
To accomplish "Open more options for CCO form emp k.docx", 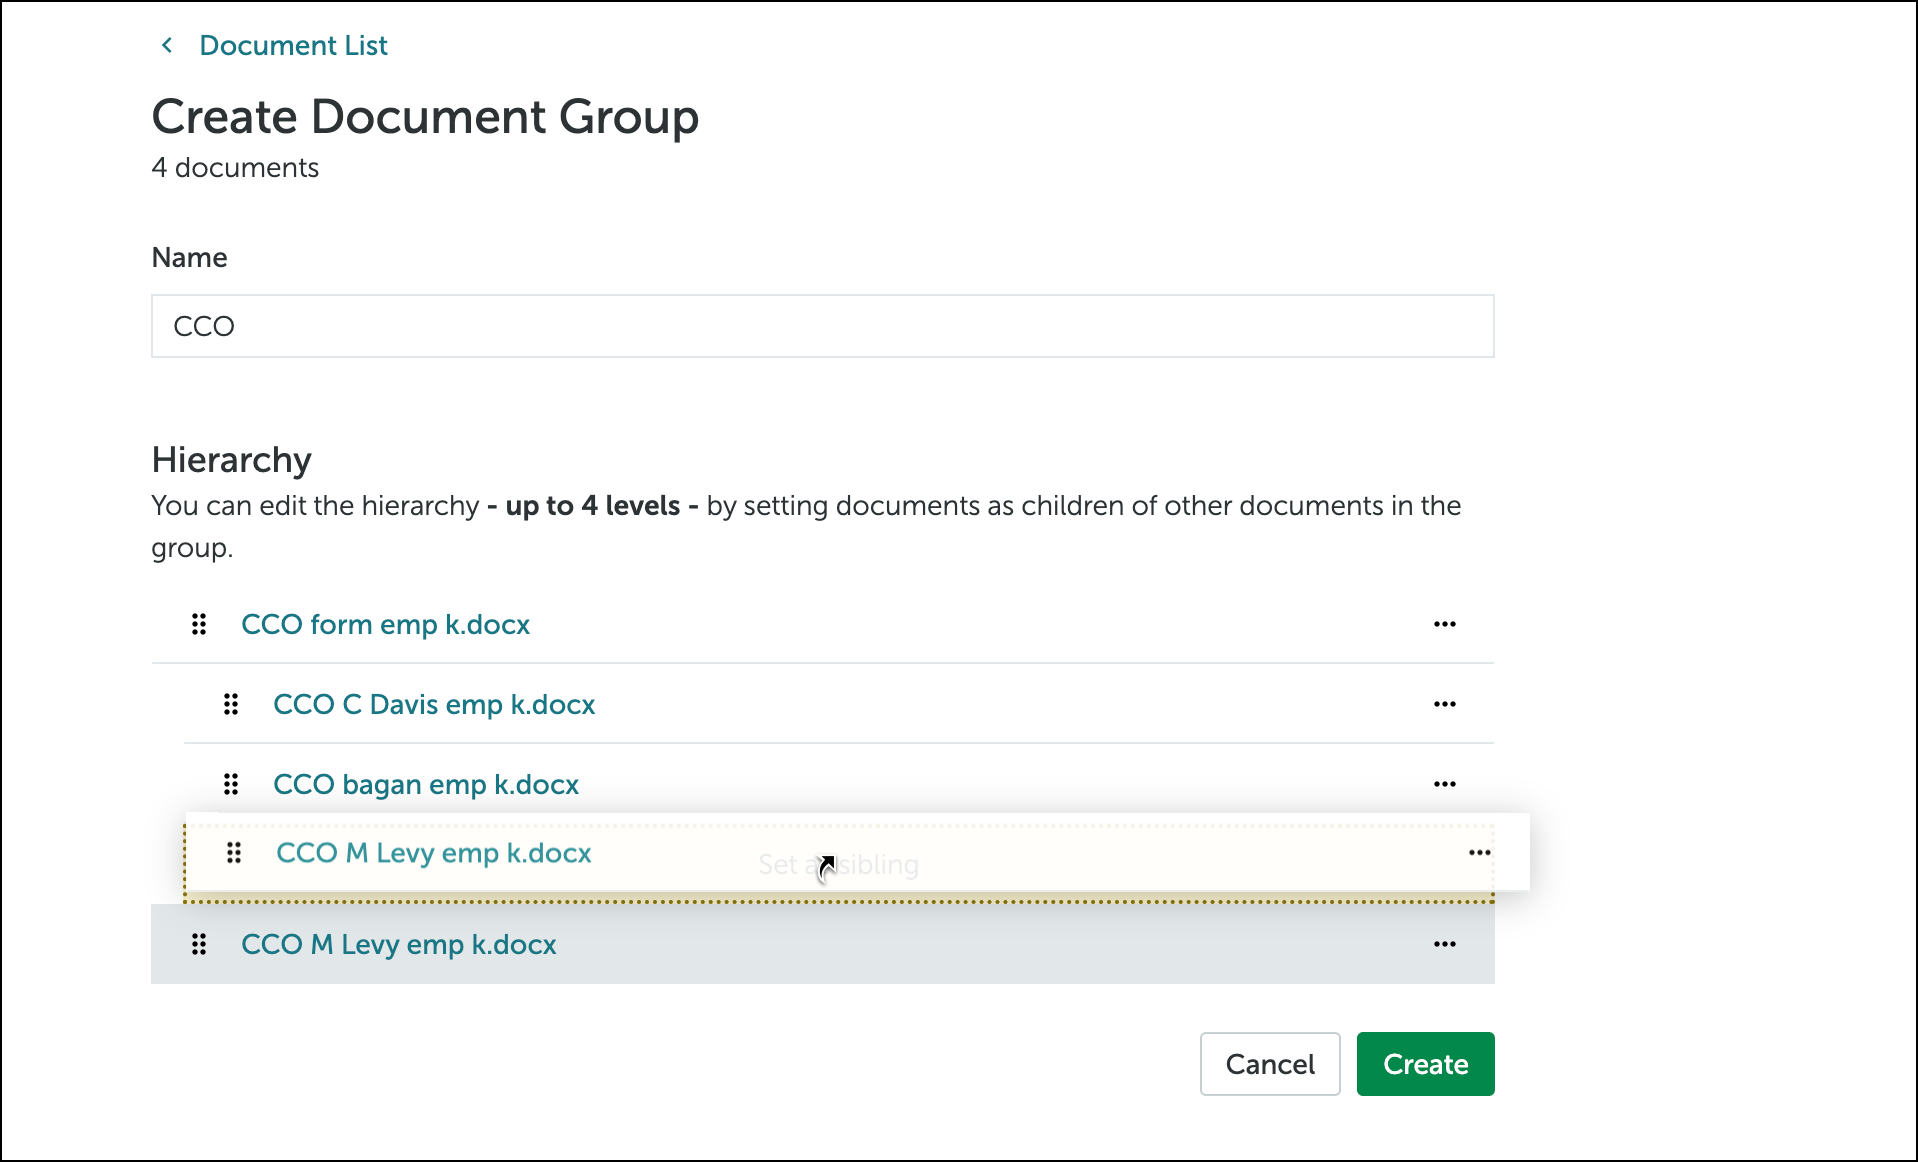I will tap(1444, 624).
